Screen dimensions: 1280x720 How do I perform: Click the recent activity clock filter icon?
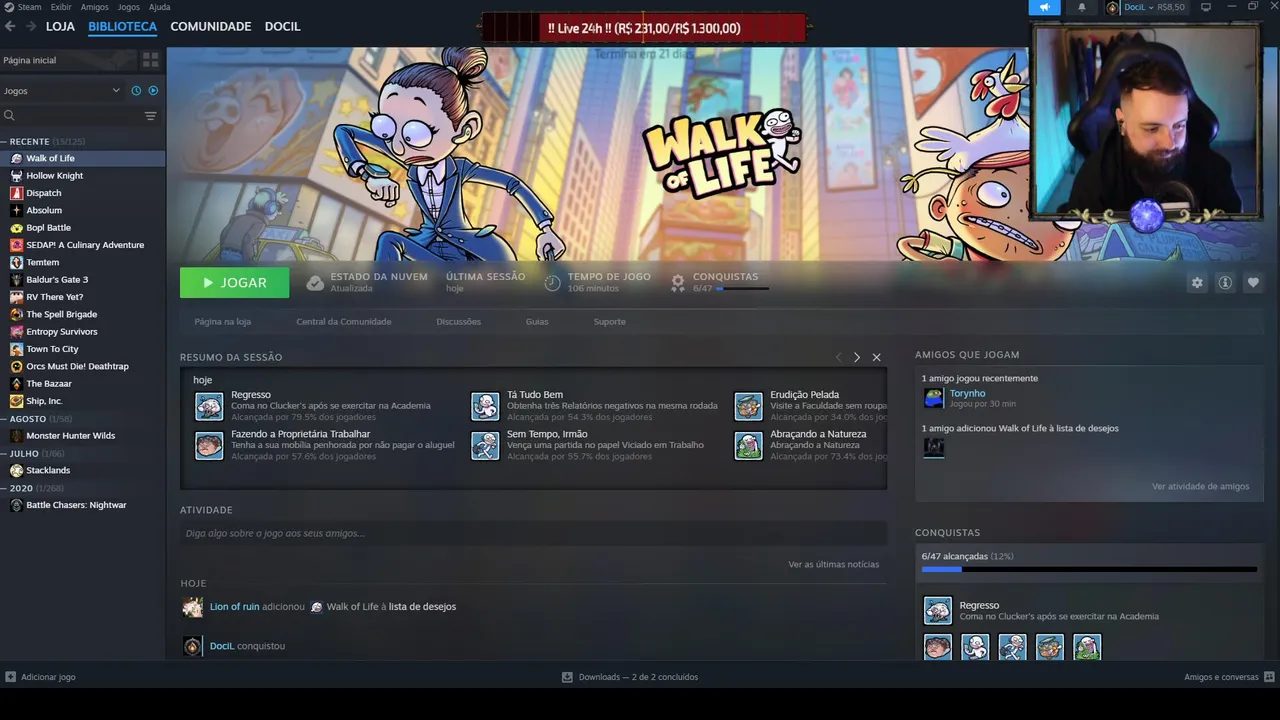[x=136, y=90]
